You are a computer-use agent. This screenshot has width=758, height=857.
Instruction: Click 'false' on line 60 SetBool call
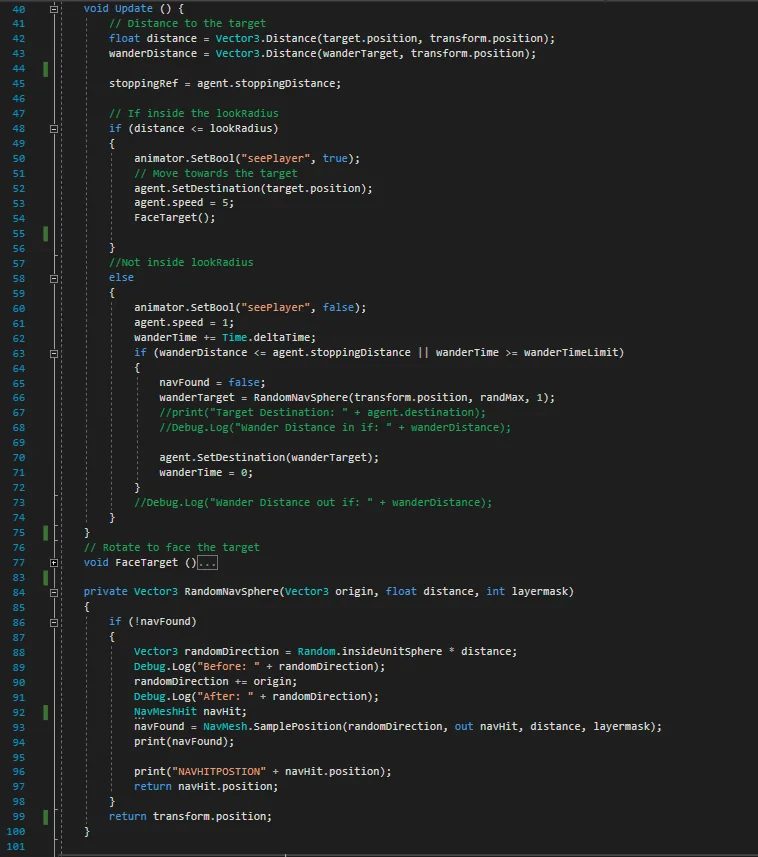(338, 308)
